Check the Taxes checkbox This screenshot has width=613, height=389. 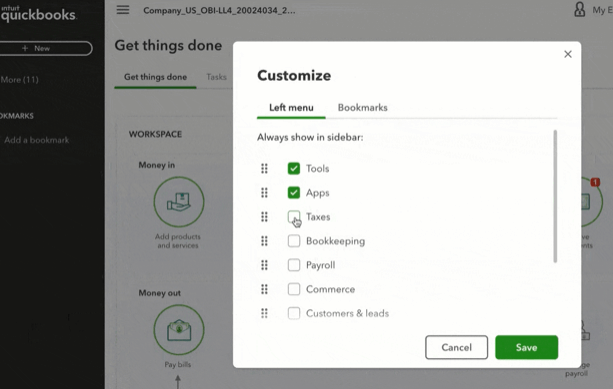click(294, 217)
